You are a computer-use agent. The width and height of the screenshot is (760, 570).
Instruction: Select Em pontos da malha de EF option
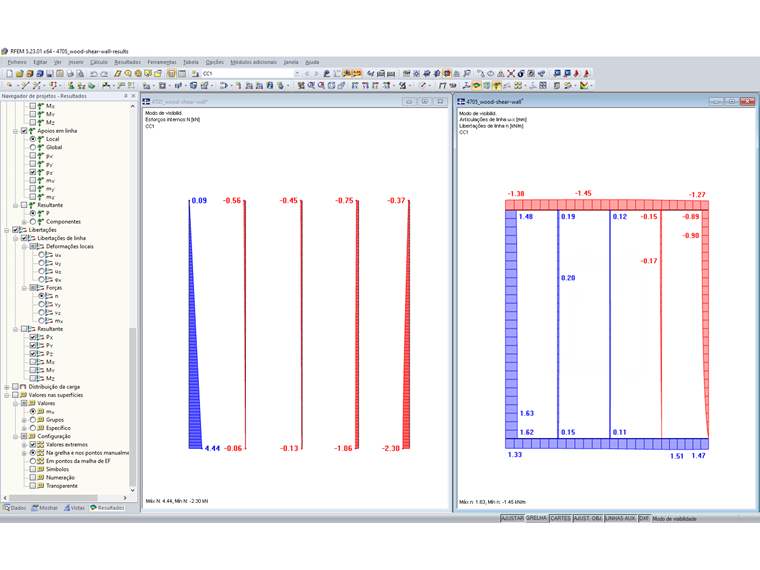pyautogui.click(x=33, y=461)
